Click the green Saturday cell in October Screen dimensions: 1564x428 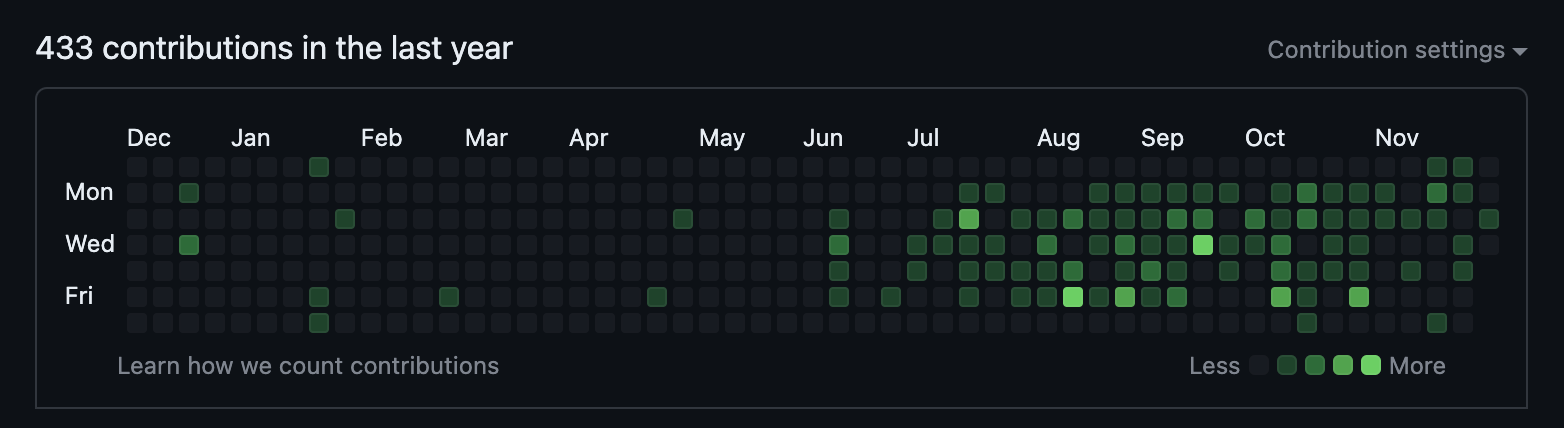[x=1307, y=323]
